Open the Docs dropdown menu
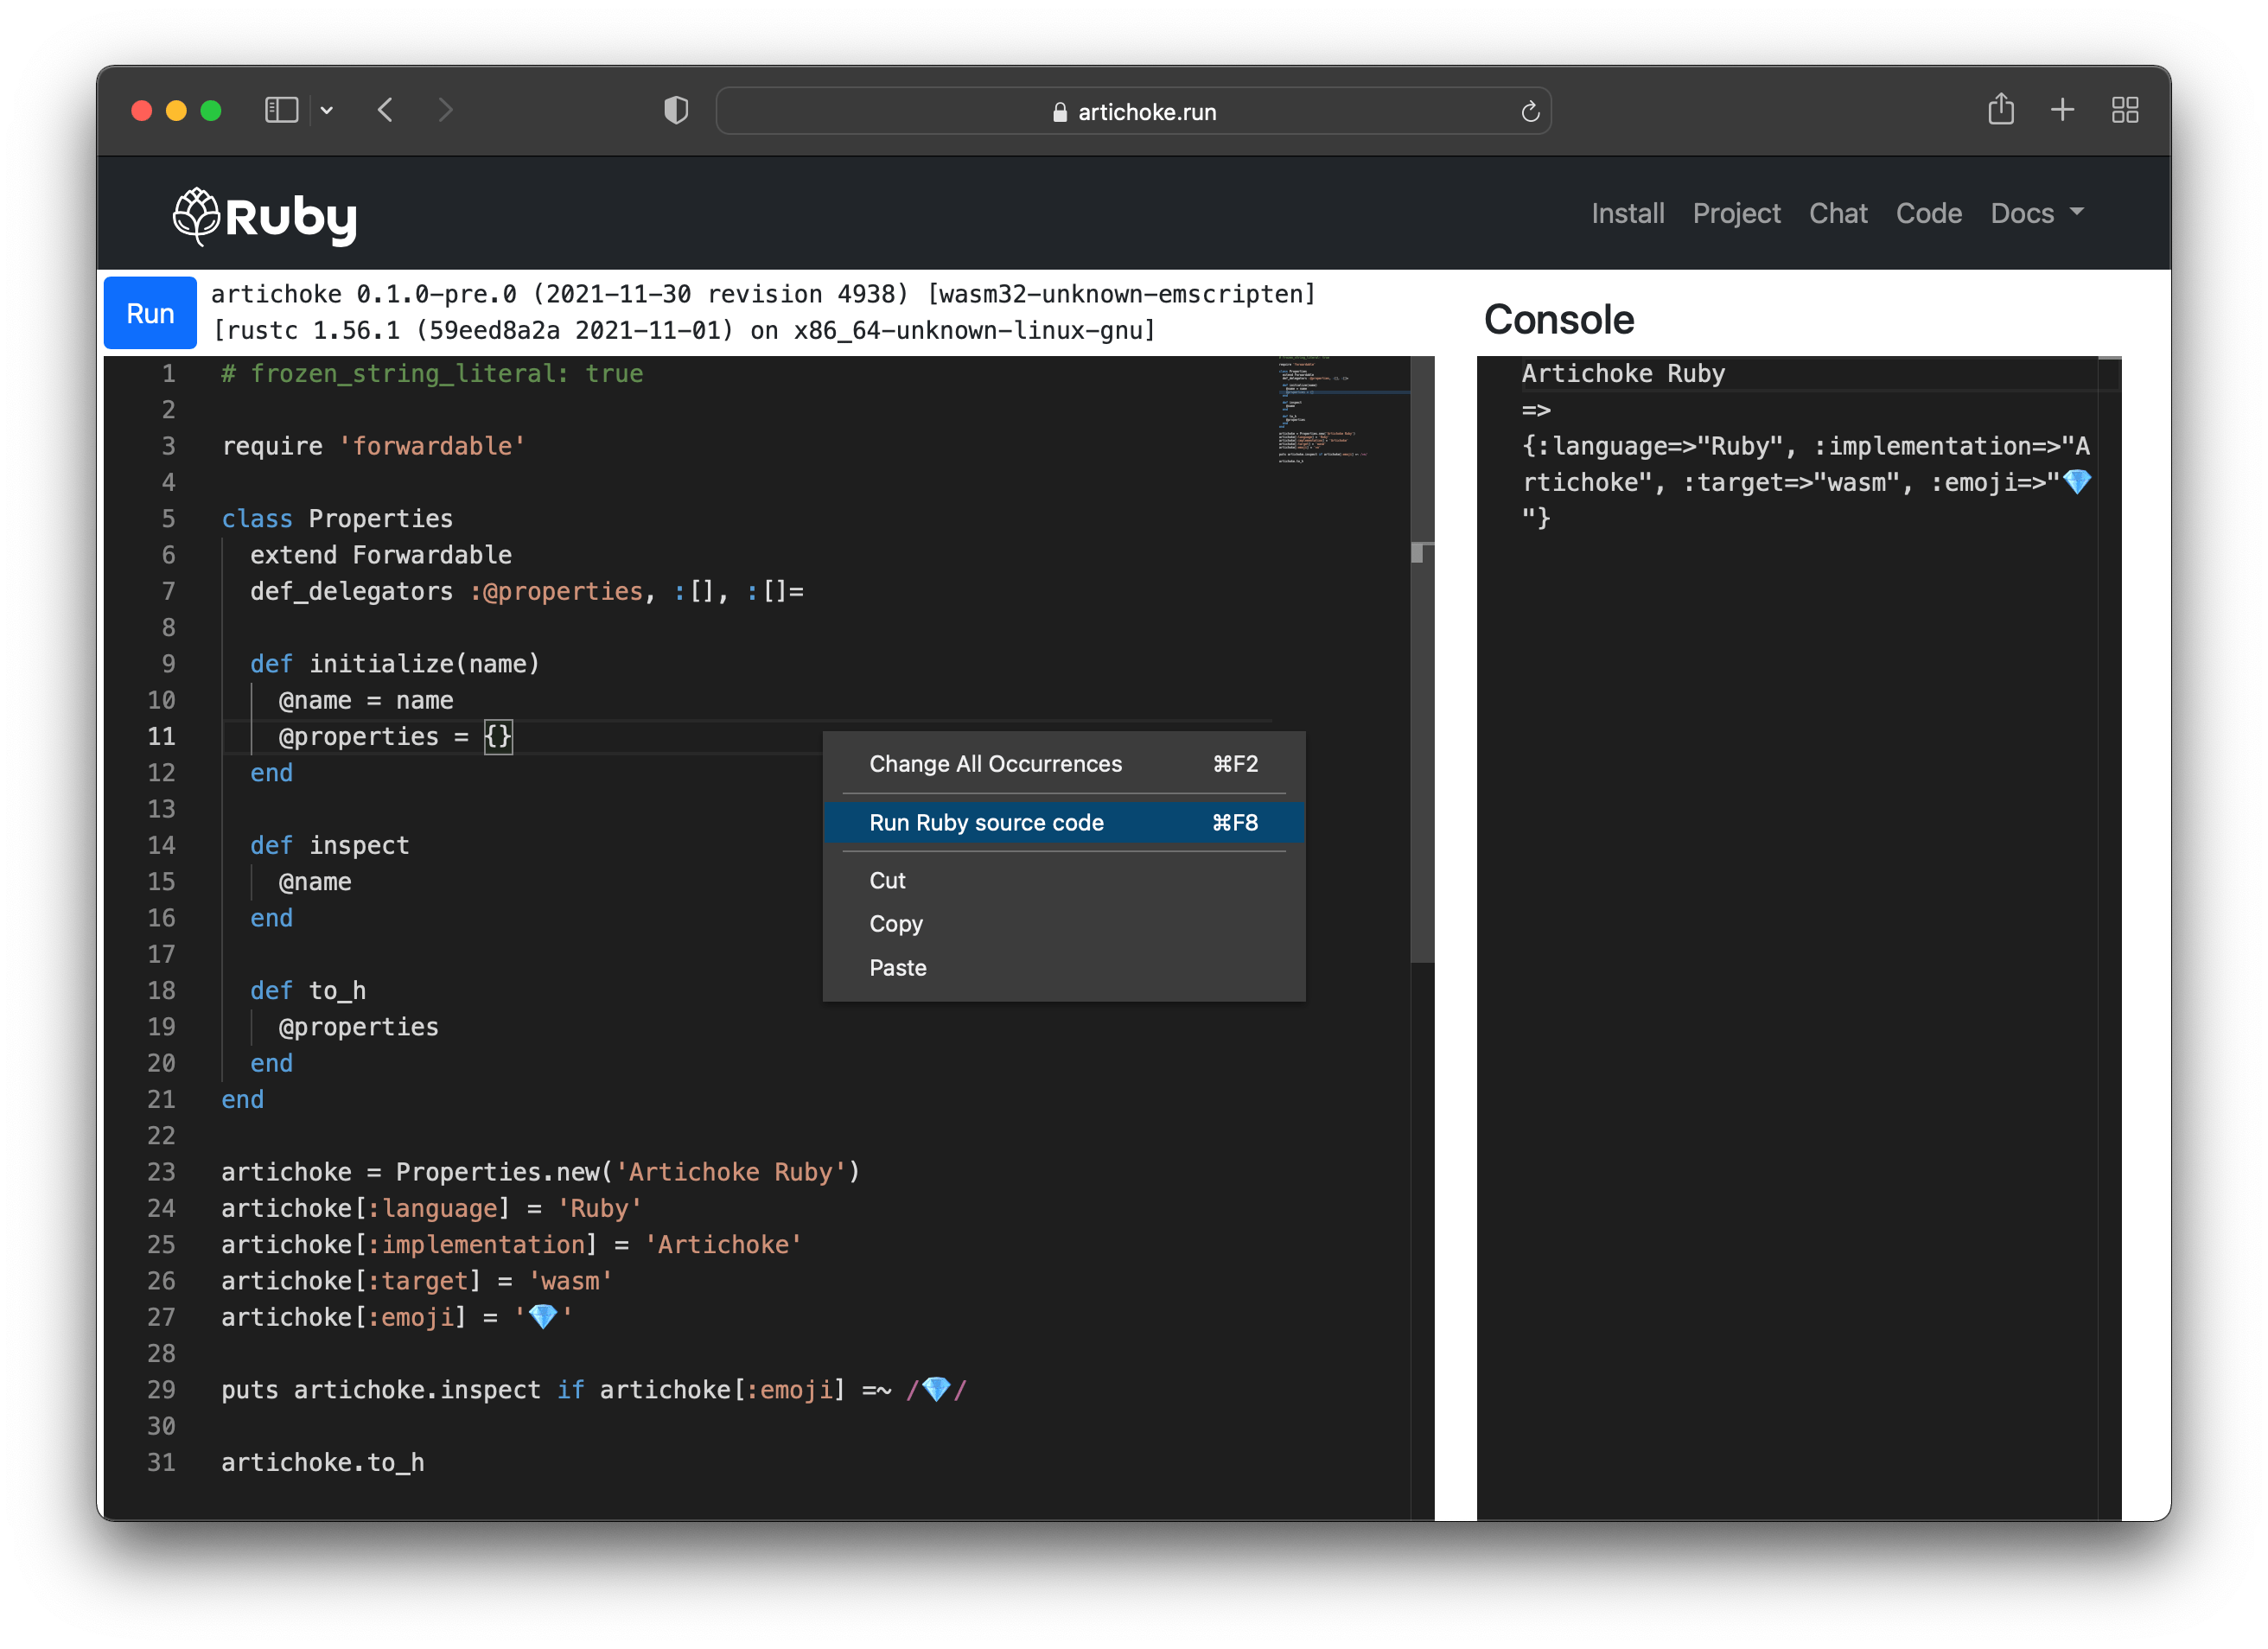The image size is (2268, 1649). [x=2035, y=213]
